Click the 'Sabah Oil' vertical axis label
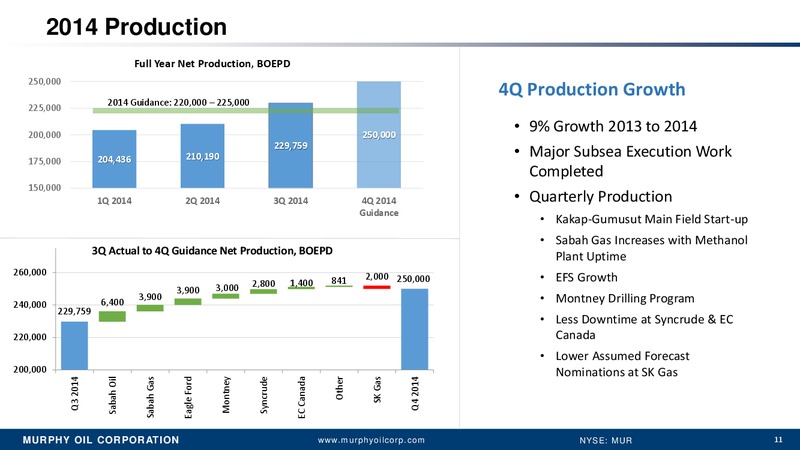The image size is (800, 450). click(x=112, y=395)
